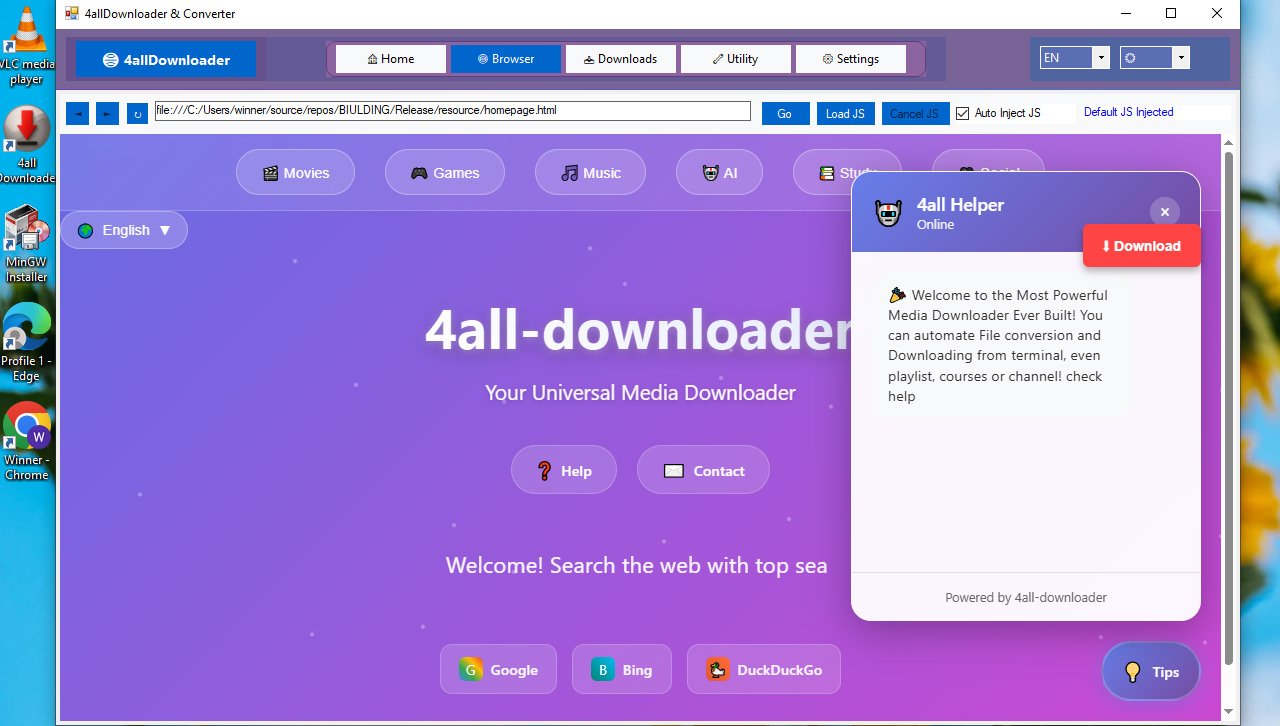Click the scrollbar's up arrow
1280x726 pixels.
[1229, 142]
